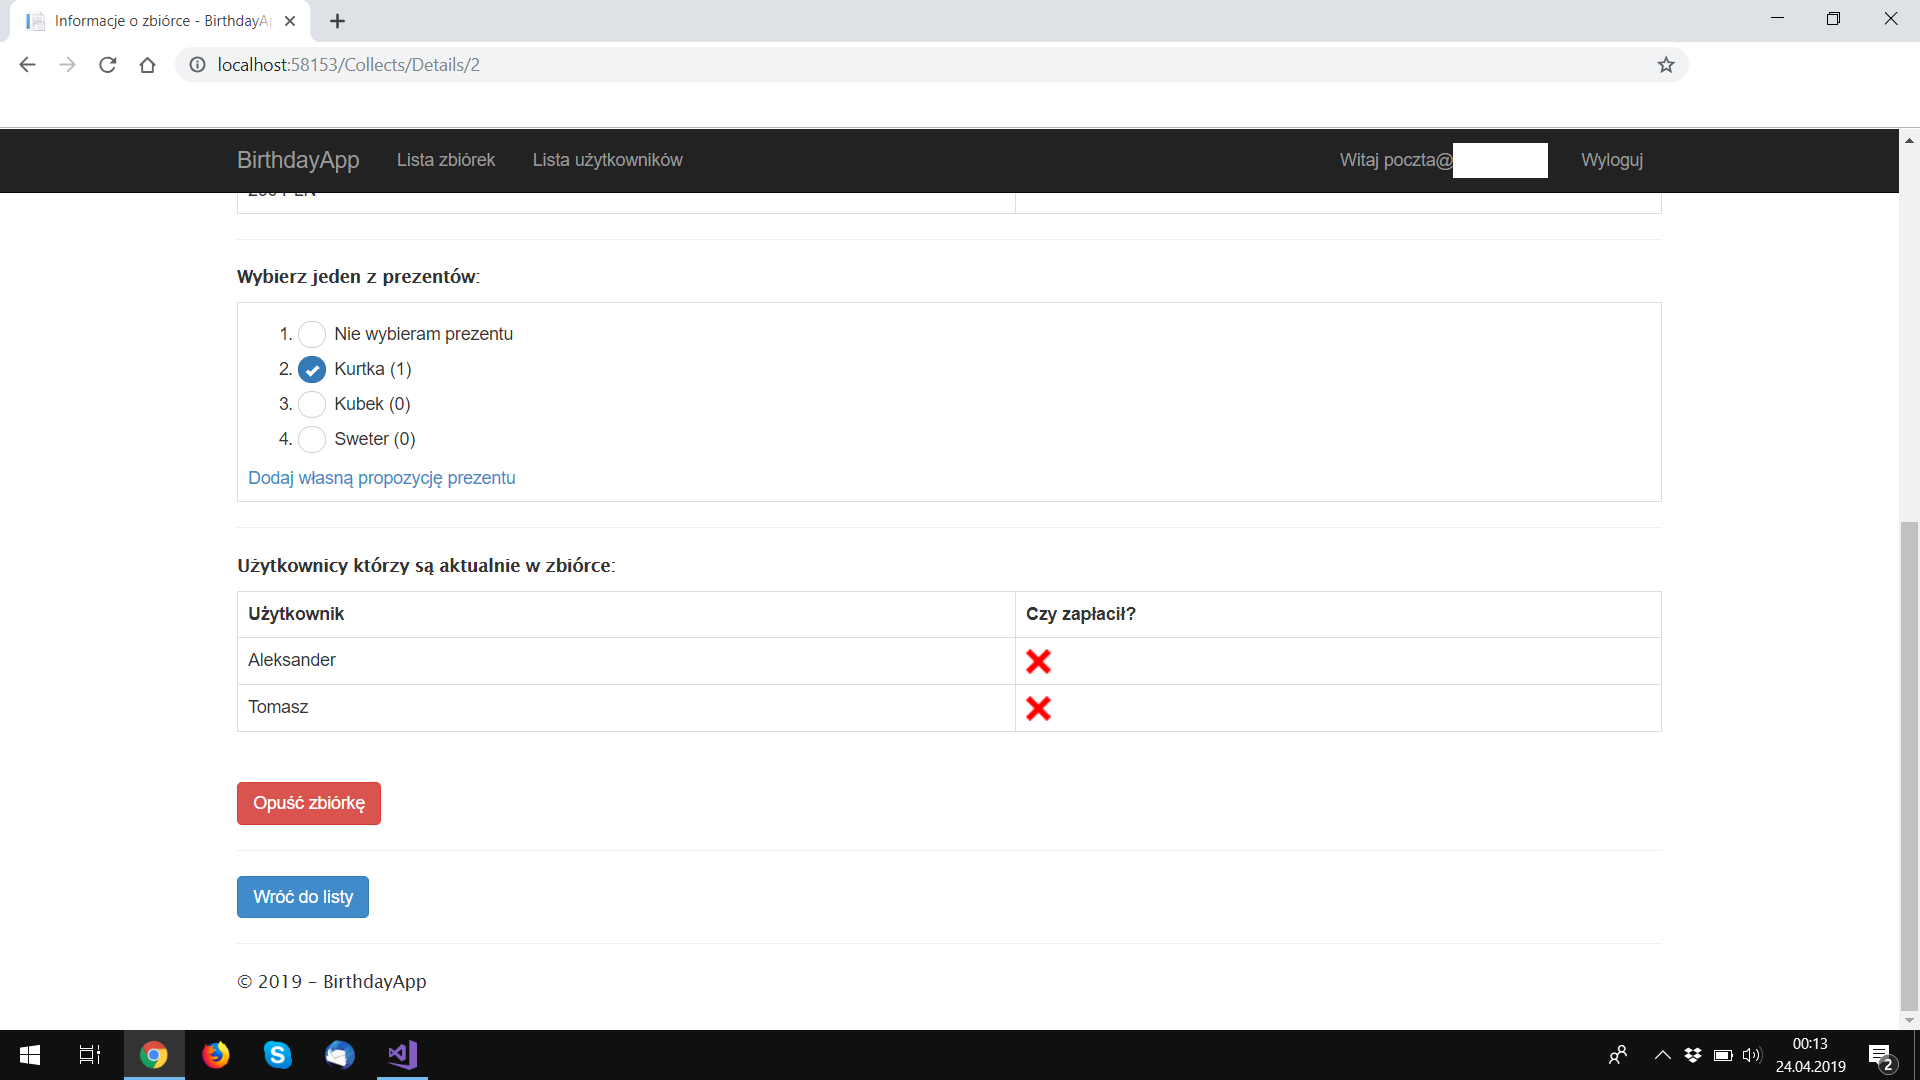Open the 'Lista zbiórek' menu item

(x=445, y=160)
